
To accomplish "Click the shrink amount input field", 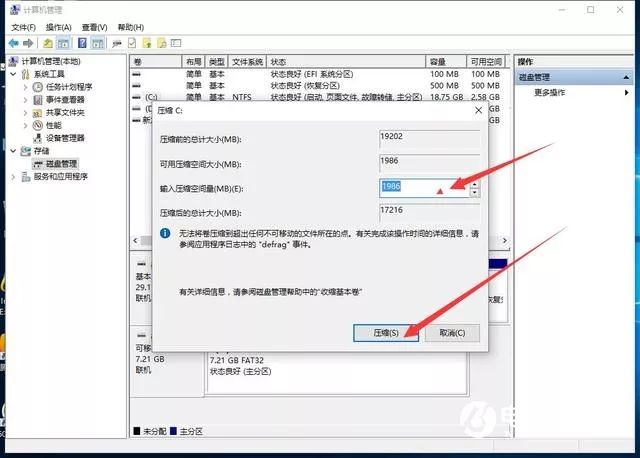I will (424, 188).
